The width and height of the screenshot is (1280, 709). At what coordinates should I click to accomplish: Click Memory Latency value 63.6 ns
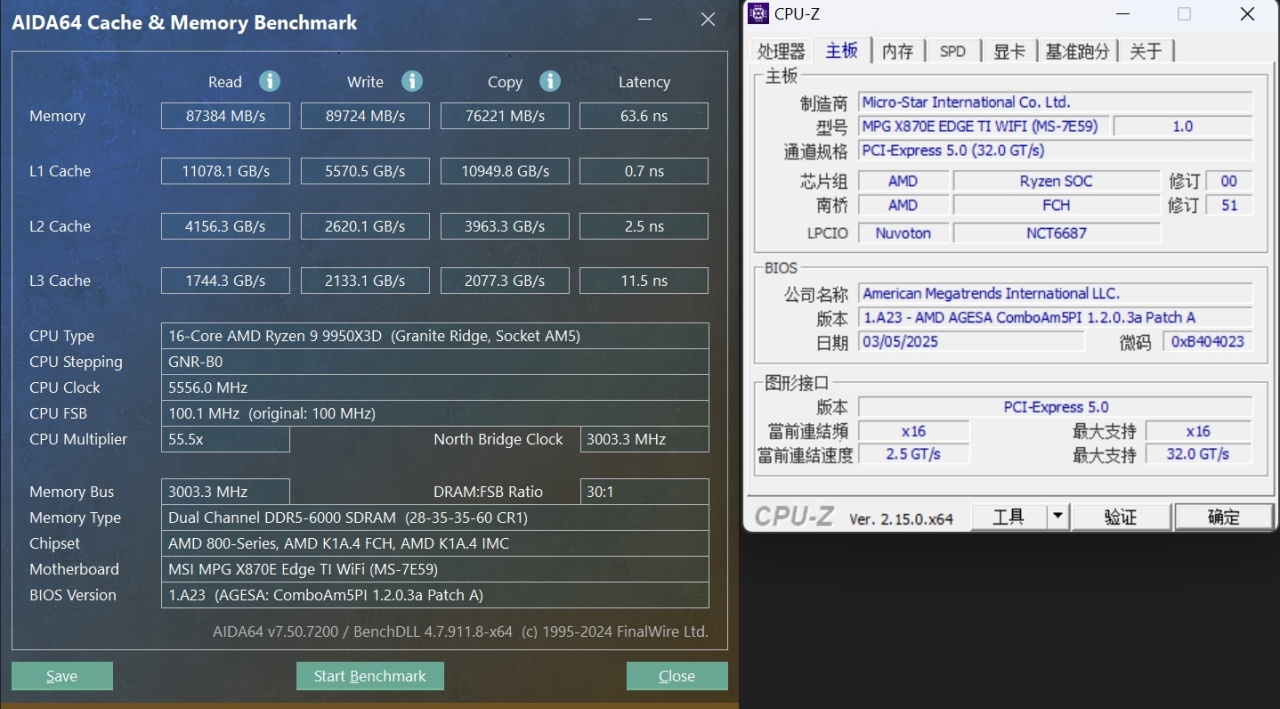click(x=644, y=116)
